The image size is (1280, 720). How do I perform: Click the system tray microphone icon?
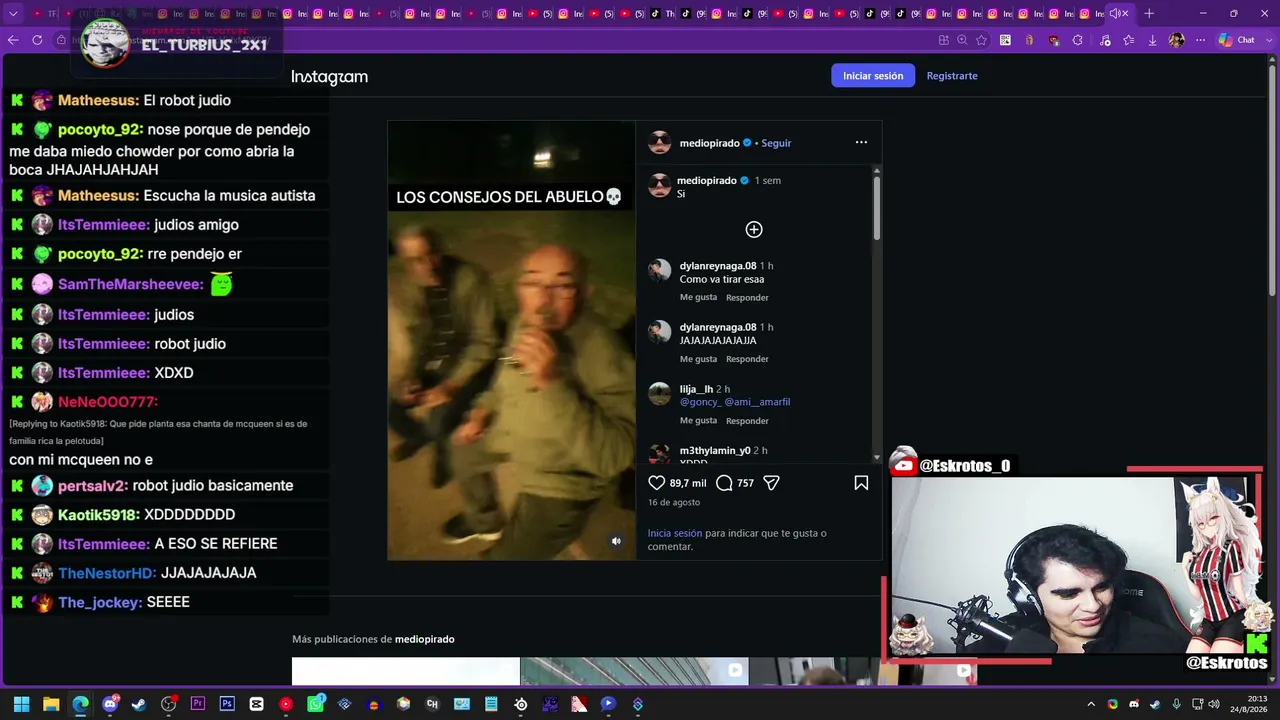(x=1176, y=704)
